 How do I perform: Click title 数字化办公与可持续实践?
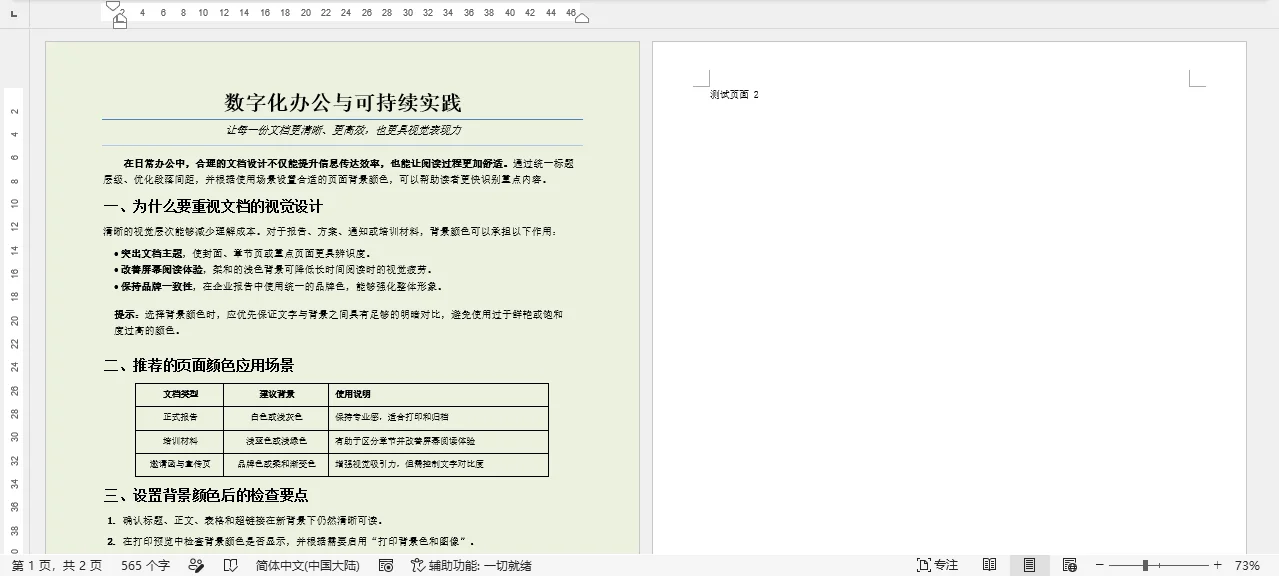(x=343, y=103)
